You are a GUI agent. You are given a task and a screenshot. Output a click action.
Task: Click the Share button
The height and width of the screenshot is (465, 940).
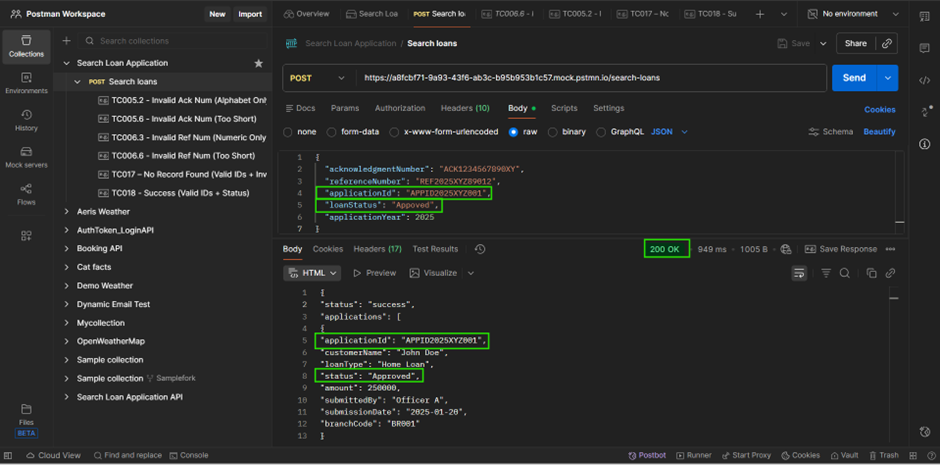(855, 43)
